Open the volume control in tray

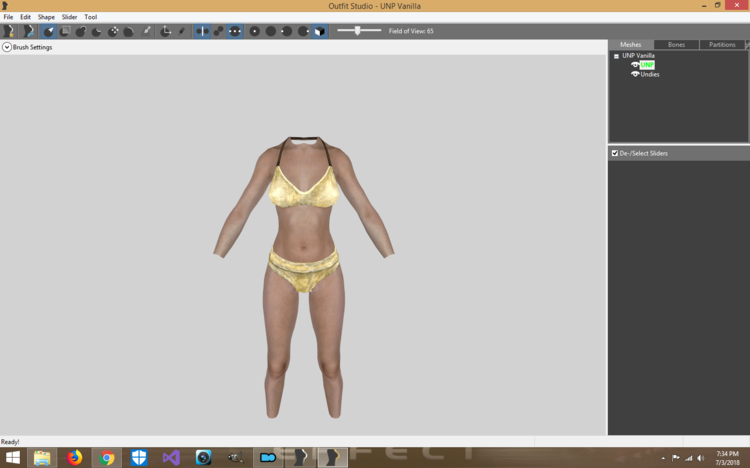[701, 458]
